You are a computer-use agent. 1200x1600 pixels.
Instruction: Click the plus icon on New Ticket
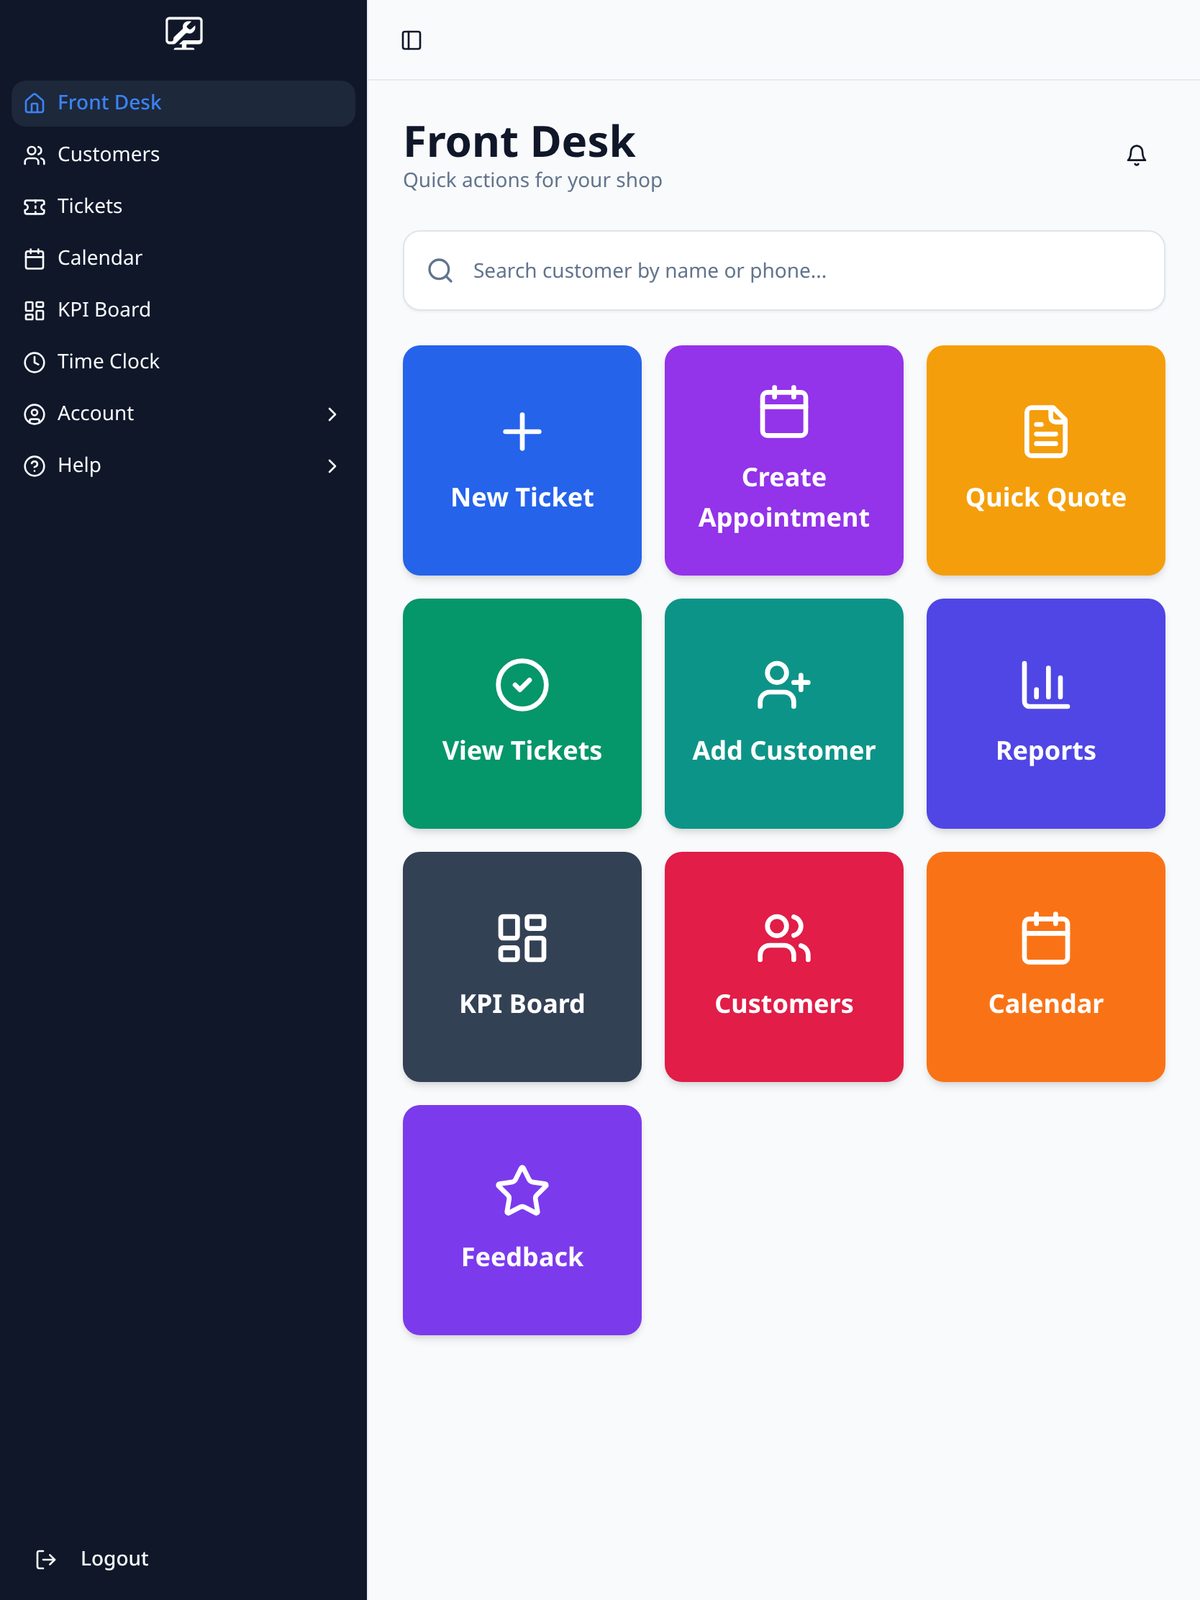[x=522, y=432]
